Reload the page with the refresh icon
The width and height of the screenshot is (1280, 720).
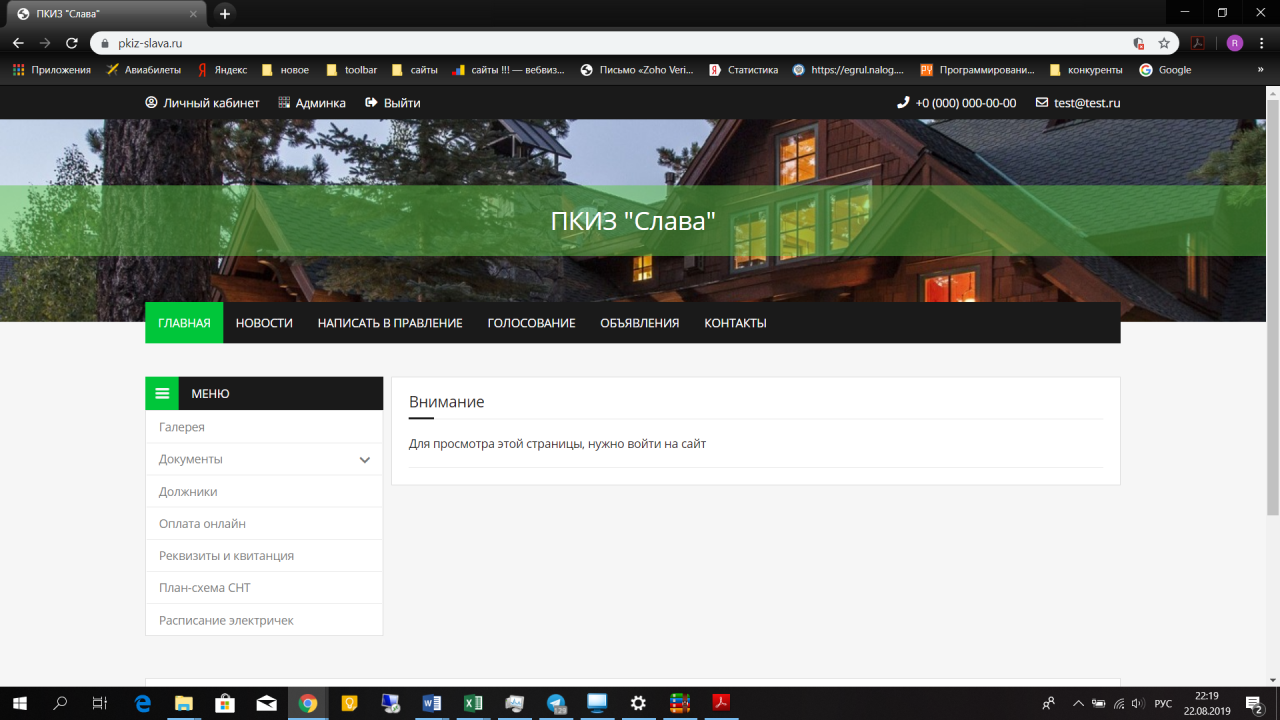pos(72,43)
